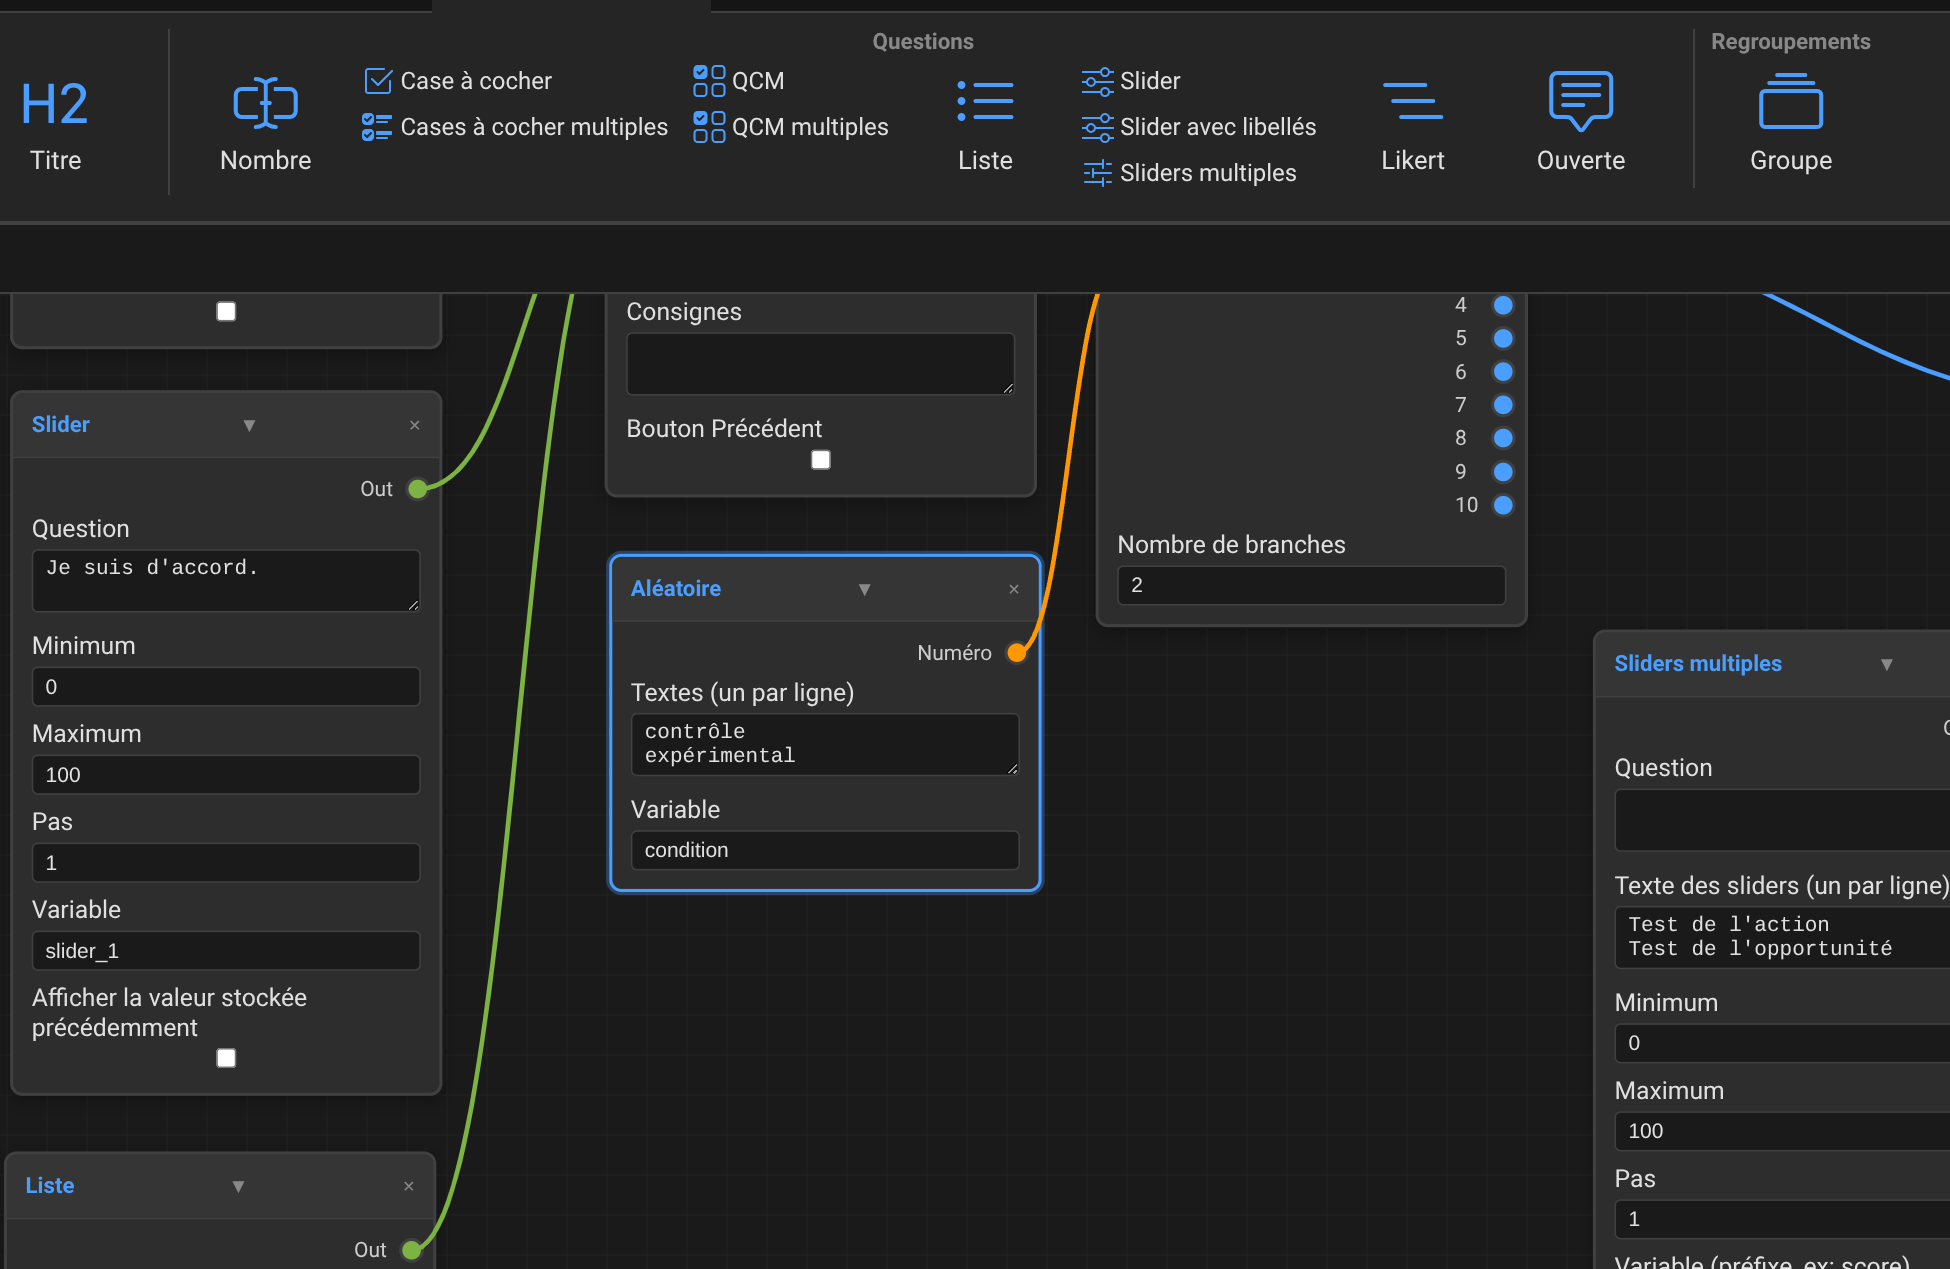Click the orange Numéro output port
1950x1269 pixels.
[1017, 653]
